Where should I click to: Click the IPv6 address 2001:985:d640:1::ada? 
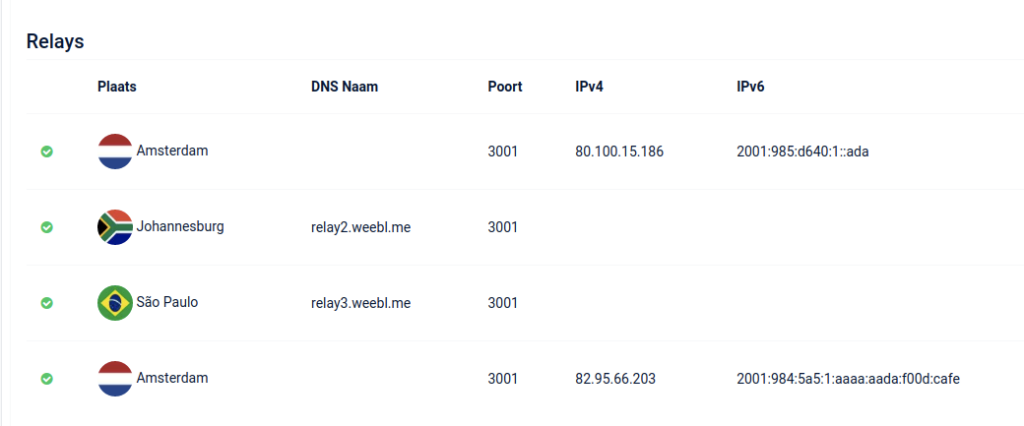tap(803, 152)
